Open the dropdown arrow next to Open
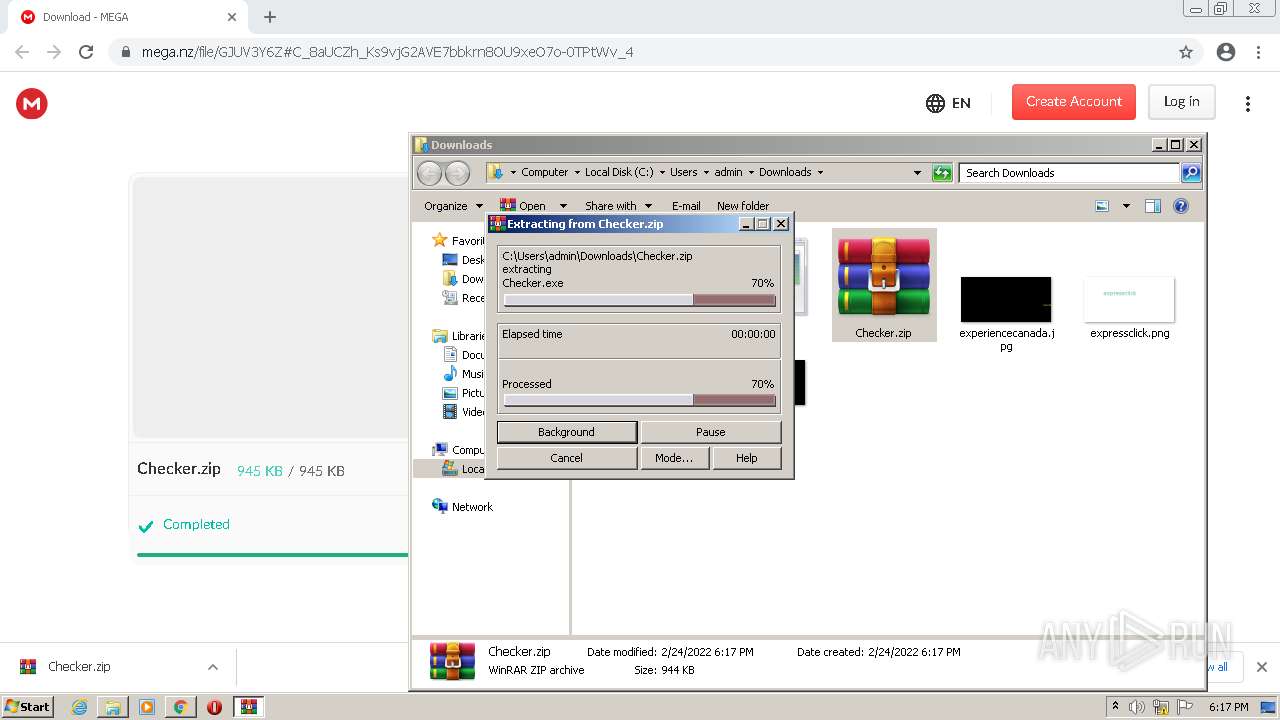1280x720 pixels. point(563,206)
